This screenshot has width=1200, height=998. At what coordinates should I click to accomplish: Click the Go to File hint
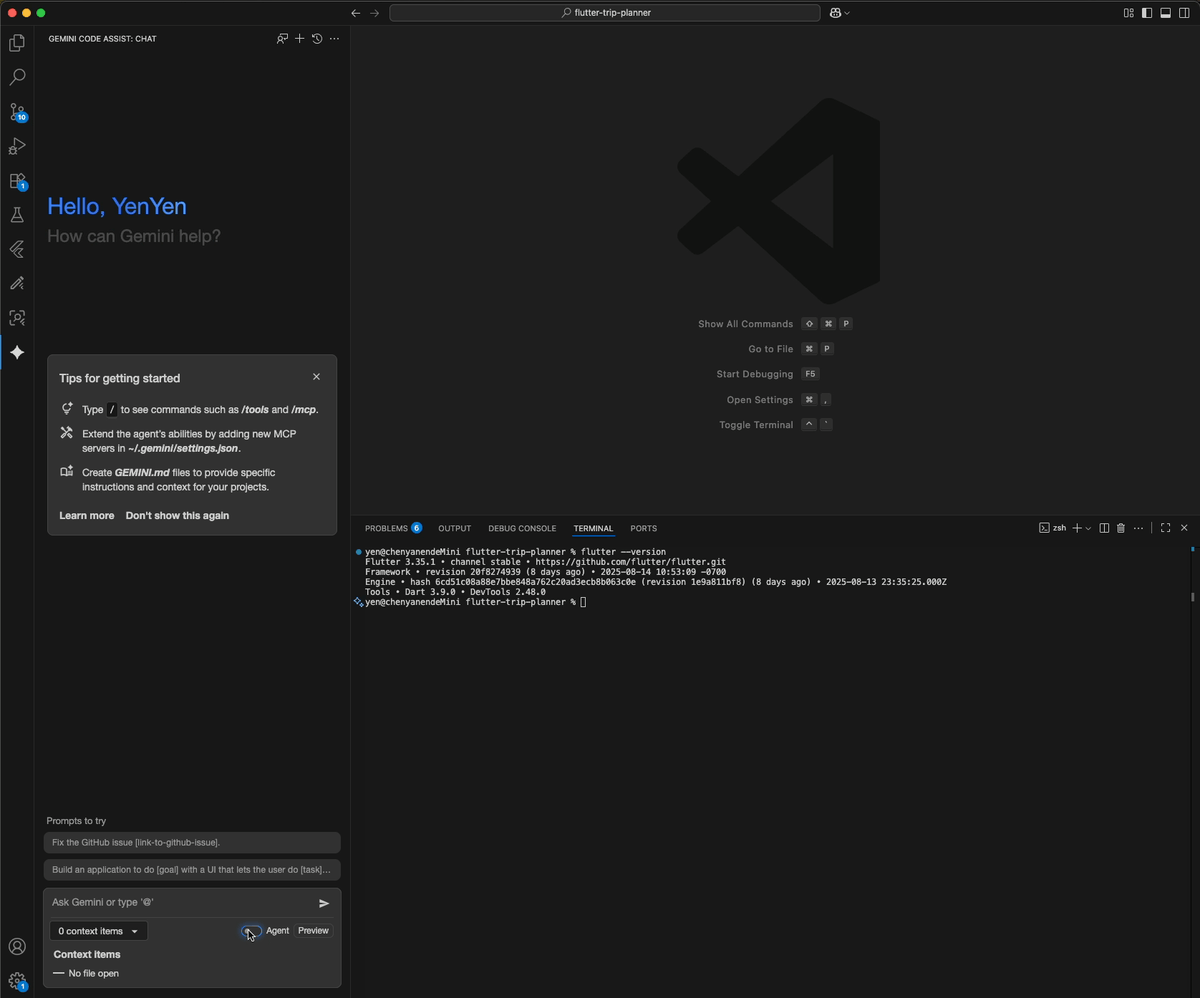[791, 349]
